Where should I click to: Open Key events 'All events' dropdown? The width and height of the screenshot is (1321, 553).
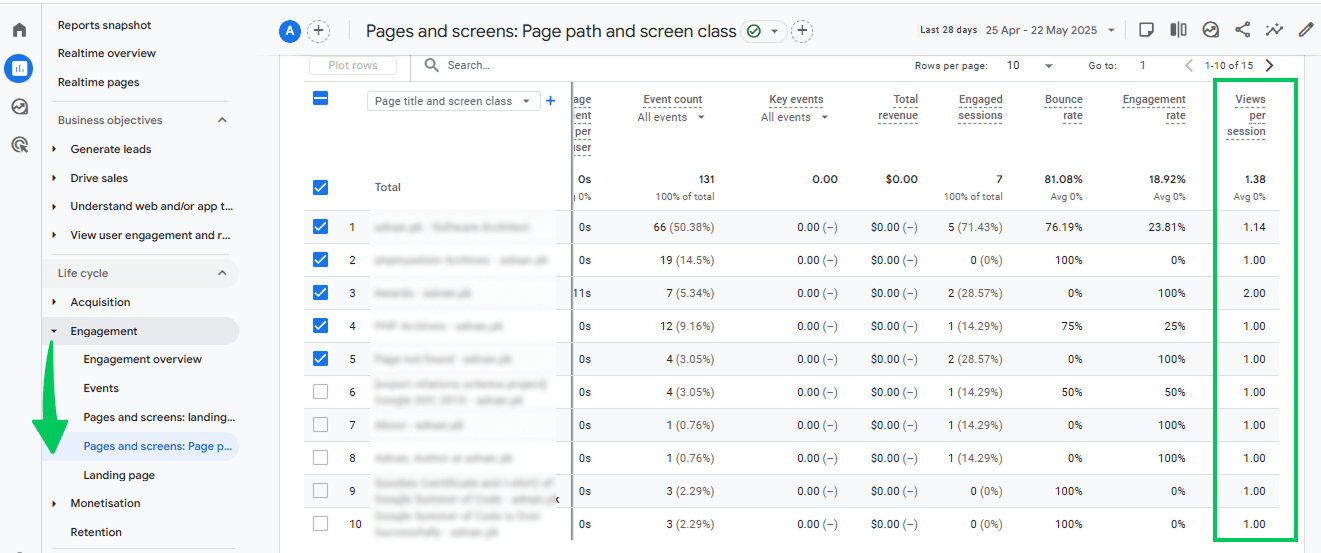[794, 117]
